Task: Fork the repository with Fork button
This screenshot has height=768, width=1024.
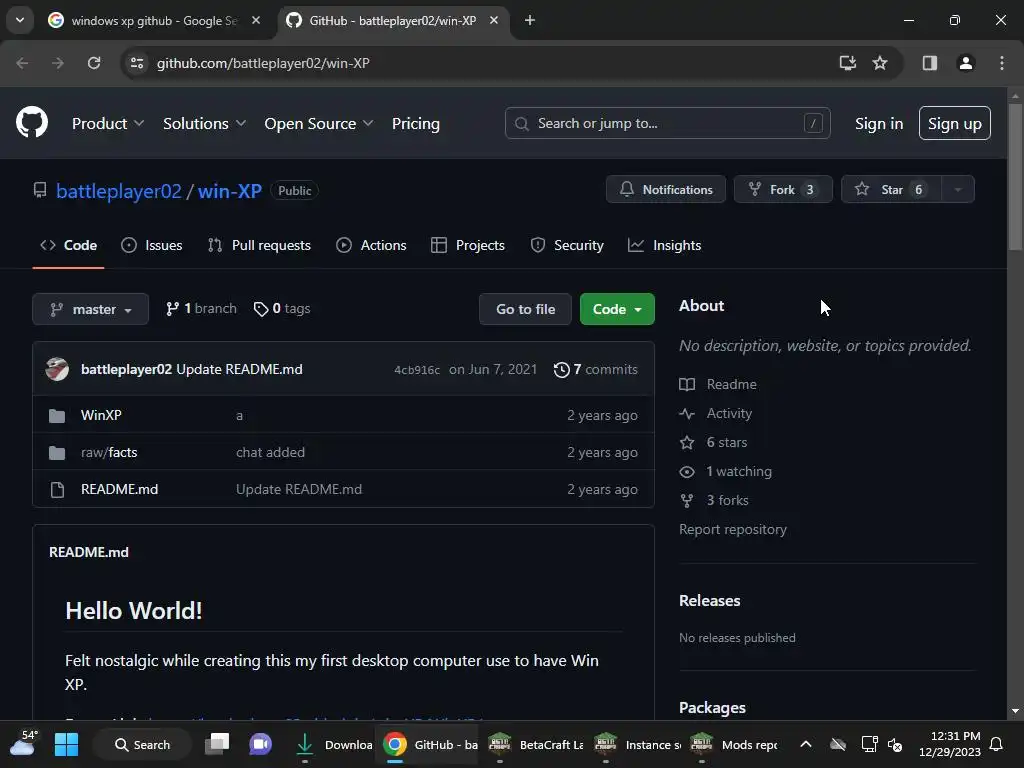Action: pyautogui.click(x=783, y=189)
